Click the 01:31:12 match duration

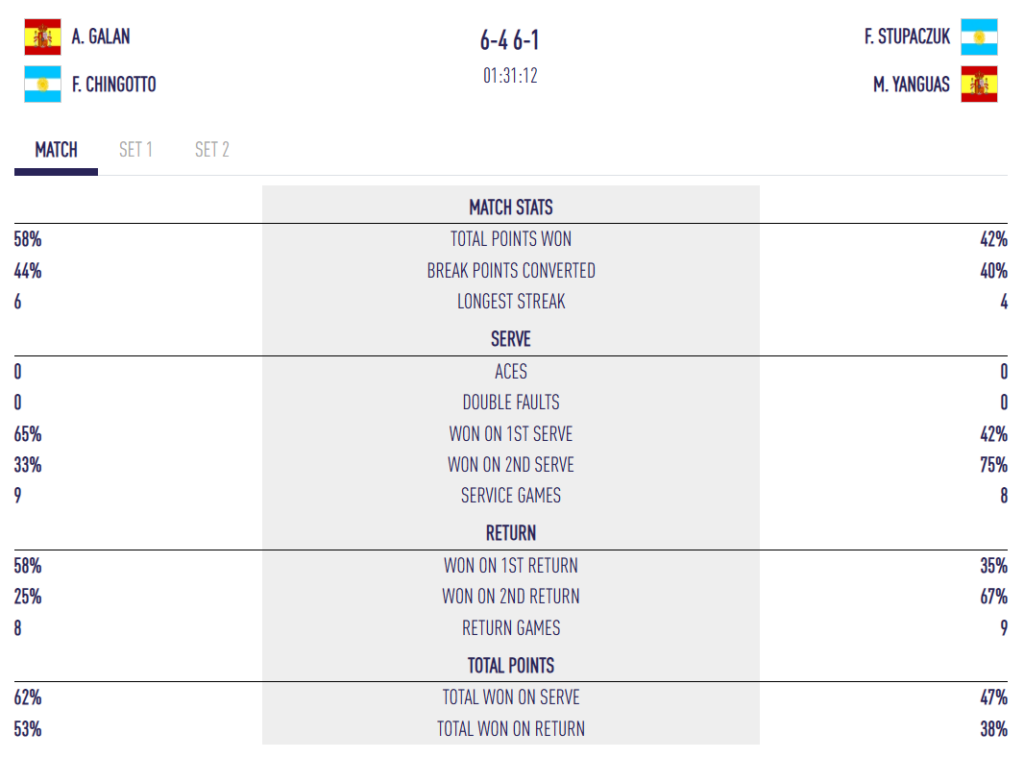point(510,76)
